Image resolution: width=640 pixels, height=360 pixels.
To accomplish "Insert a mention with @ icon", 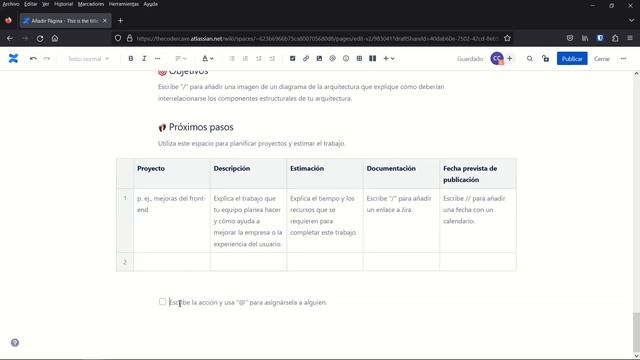I will (x=333, y=59).
